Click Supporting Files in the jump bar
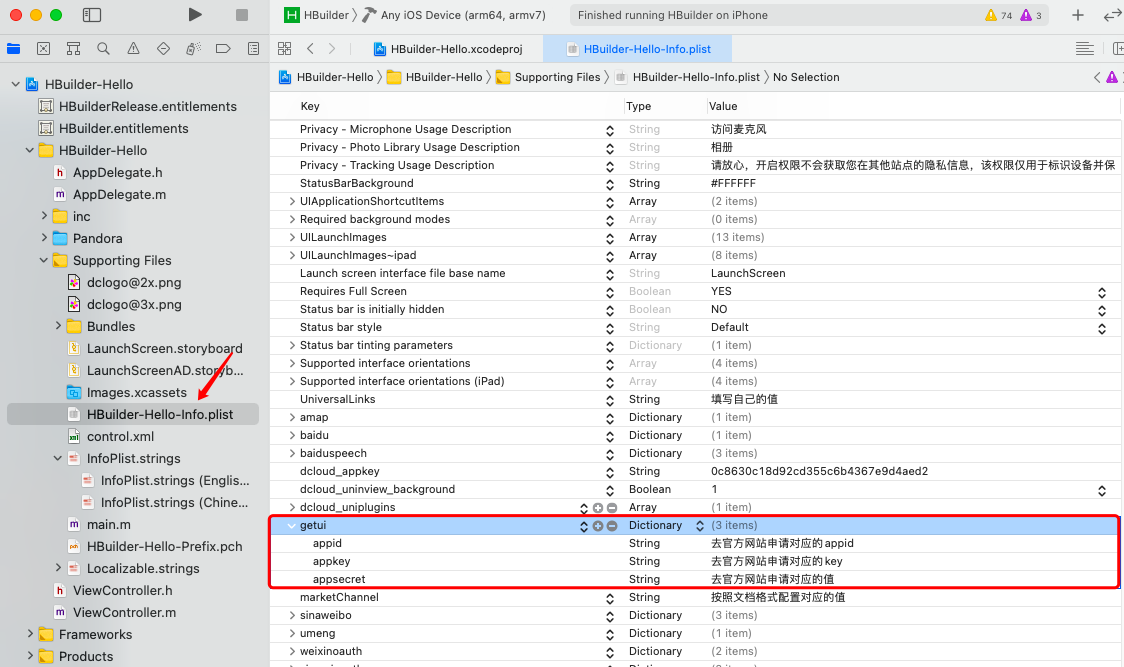 (548, 77)
